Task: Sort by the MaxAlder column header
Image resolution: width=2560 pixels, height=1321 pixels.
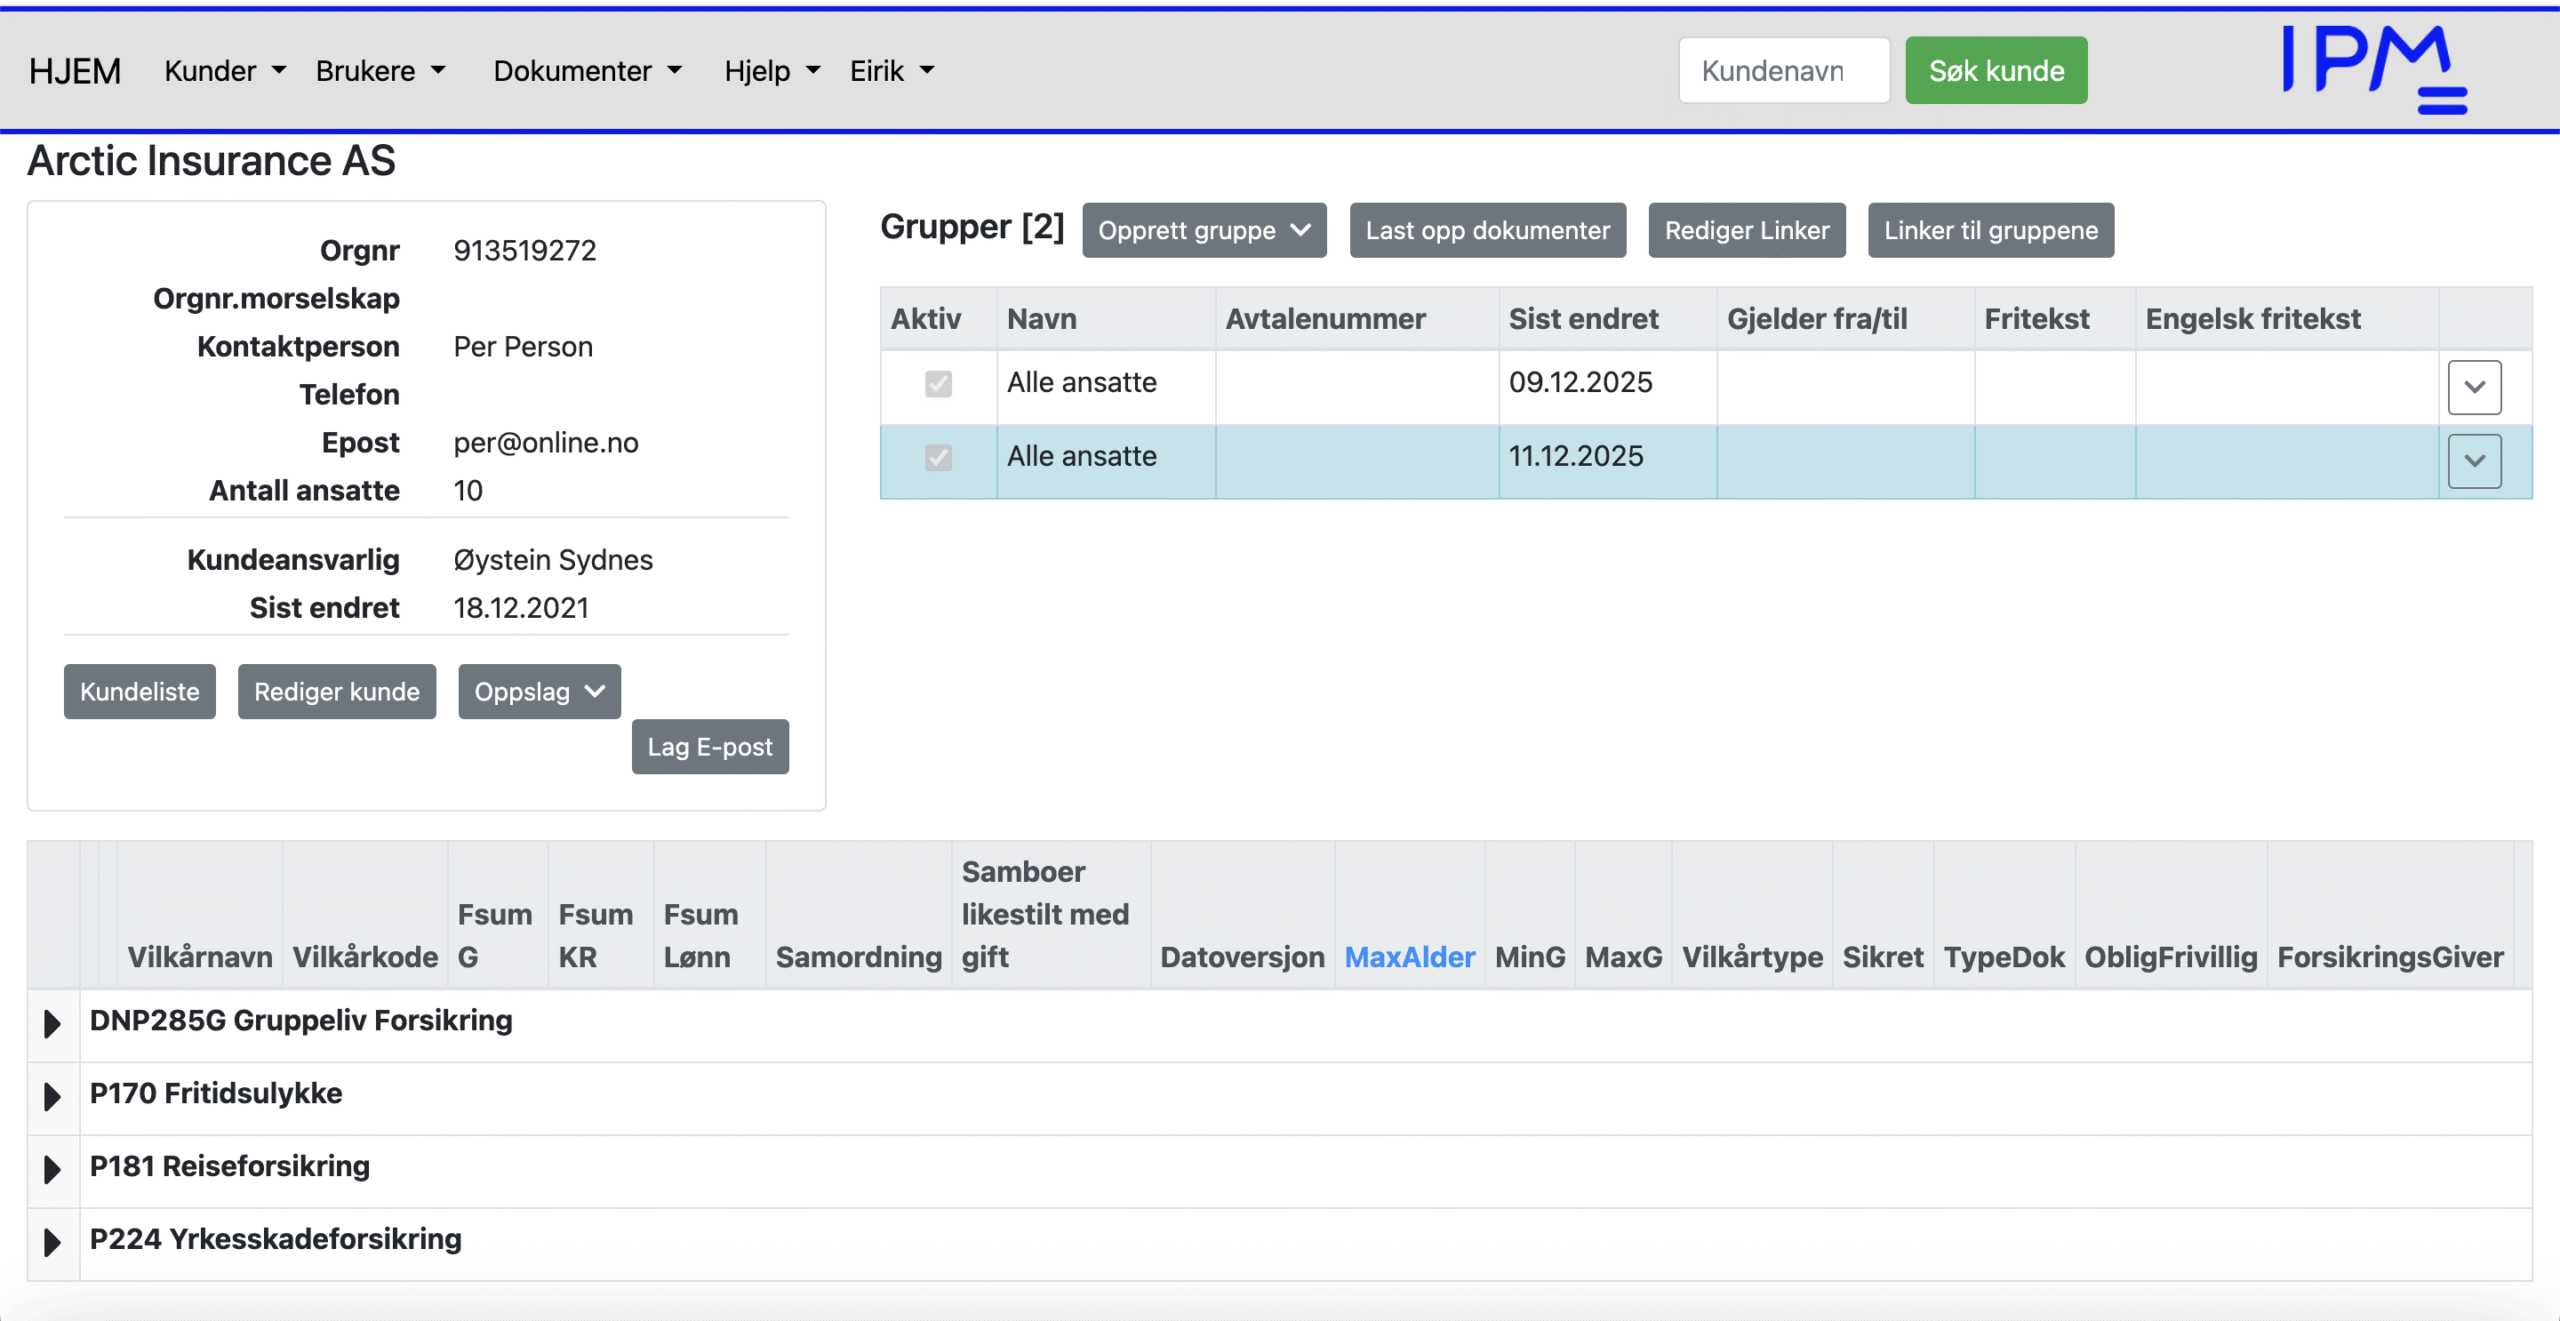Action: pos(1409,957)
